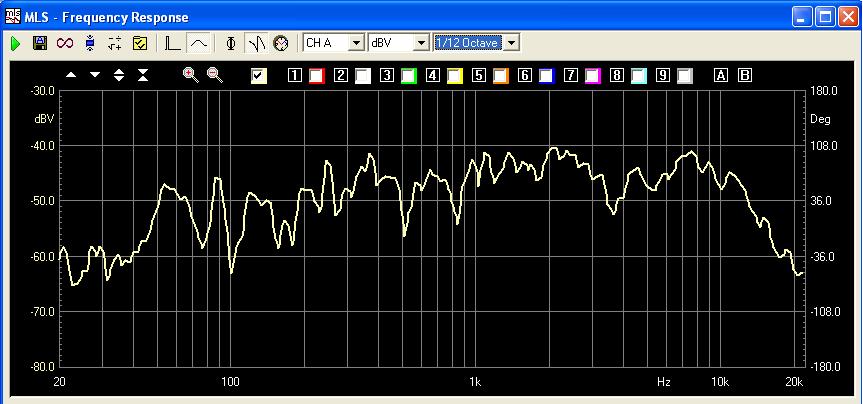Click the floppy disk Save icon
The width and height of the screenshot is (863, 404).
click(x=40, y=43)
